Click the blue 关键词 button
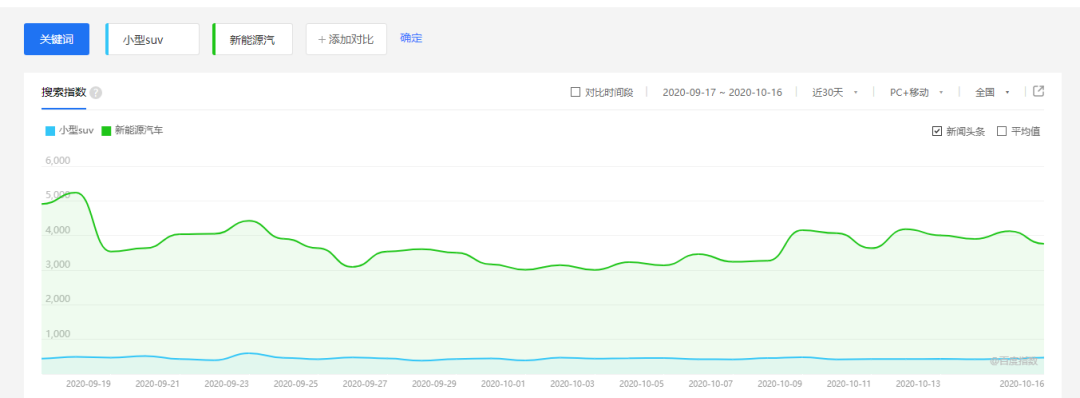1080x398 pixels. pos(56,39)
